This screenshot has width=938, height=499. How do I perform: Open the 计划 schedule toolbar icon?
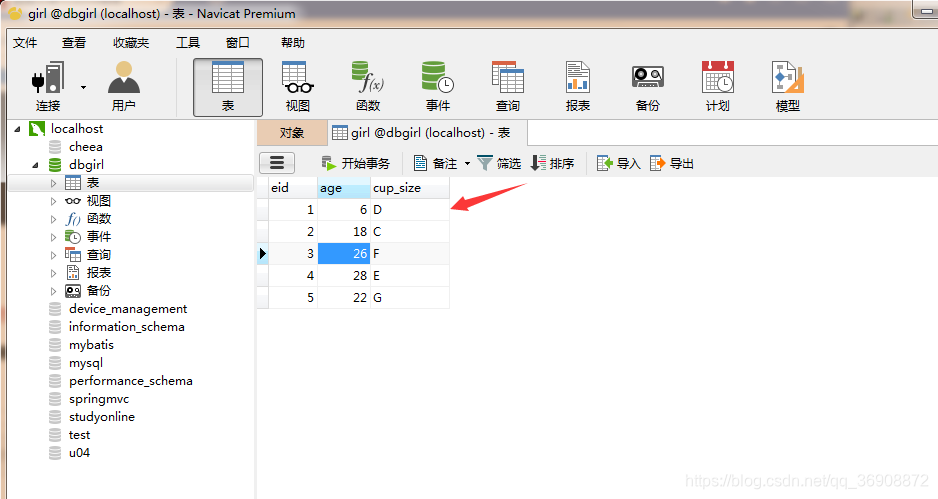(x=718, y=87)
